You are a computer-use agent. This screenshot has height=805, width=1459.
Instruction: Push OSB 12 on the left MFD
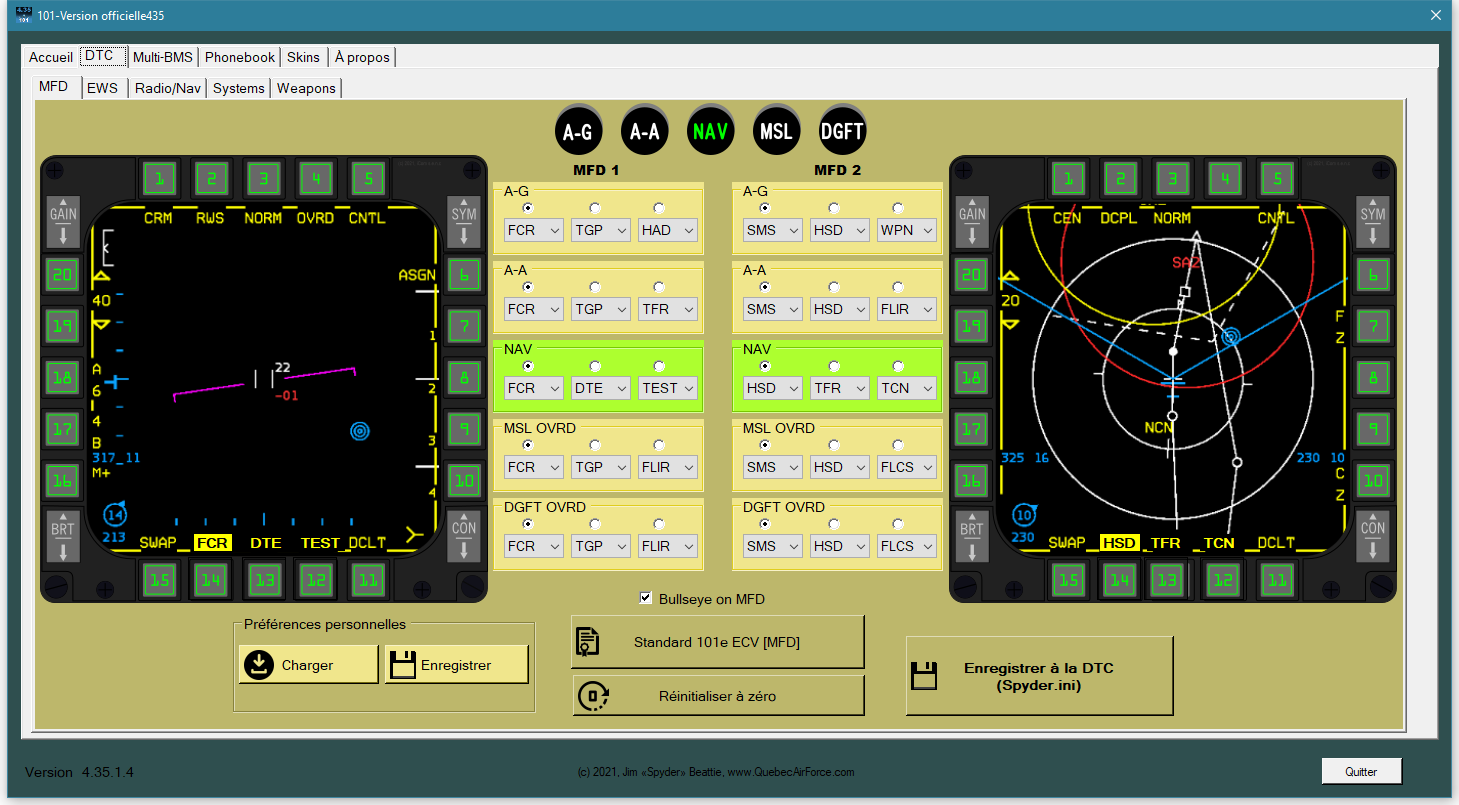(316, 579)
